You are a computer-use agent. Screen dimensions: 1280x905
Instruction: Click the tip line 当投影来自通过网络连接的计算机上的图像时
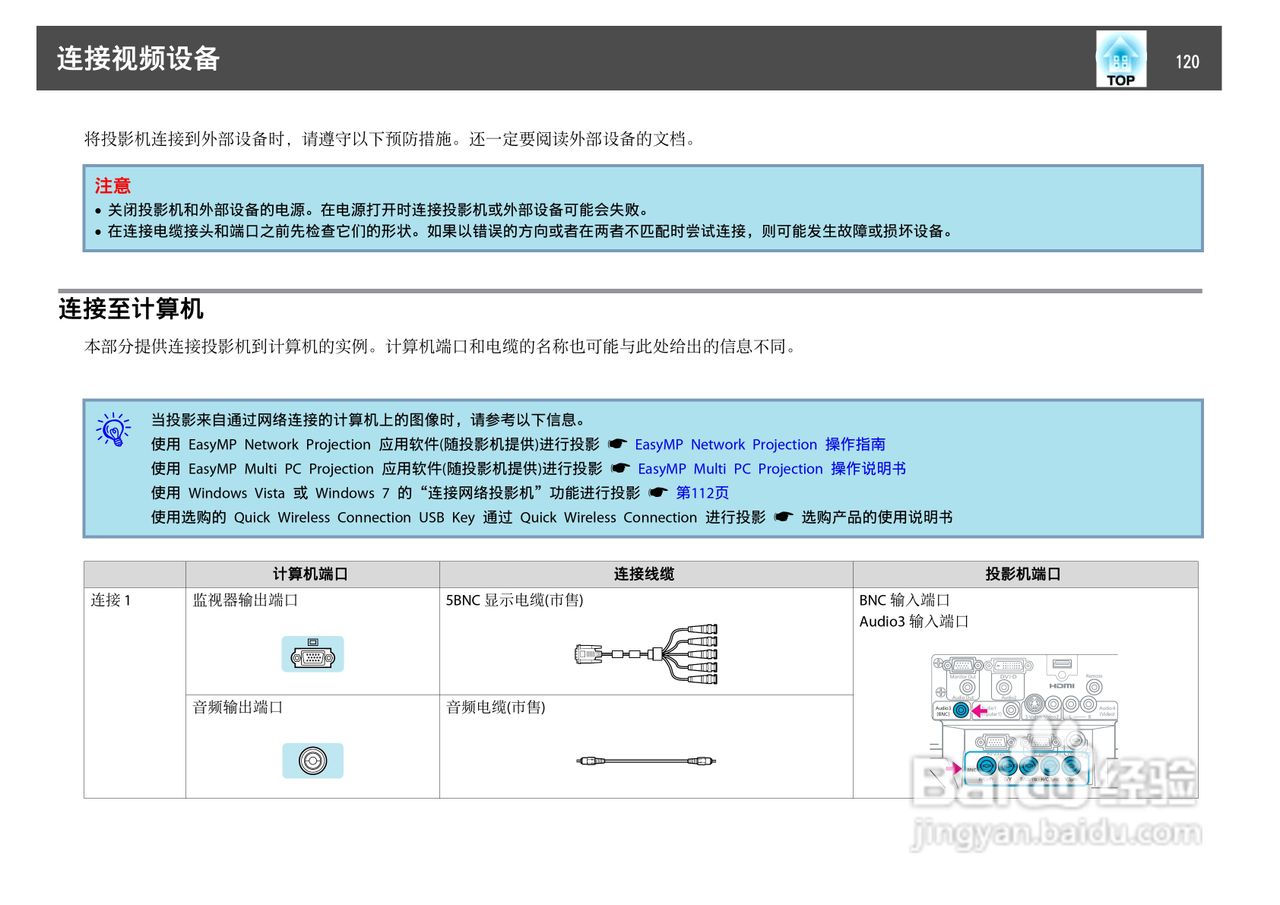[368, 420]
